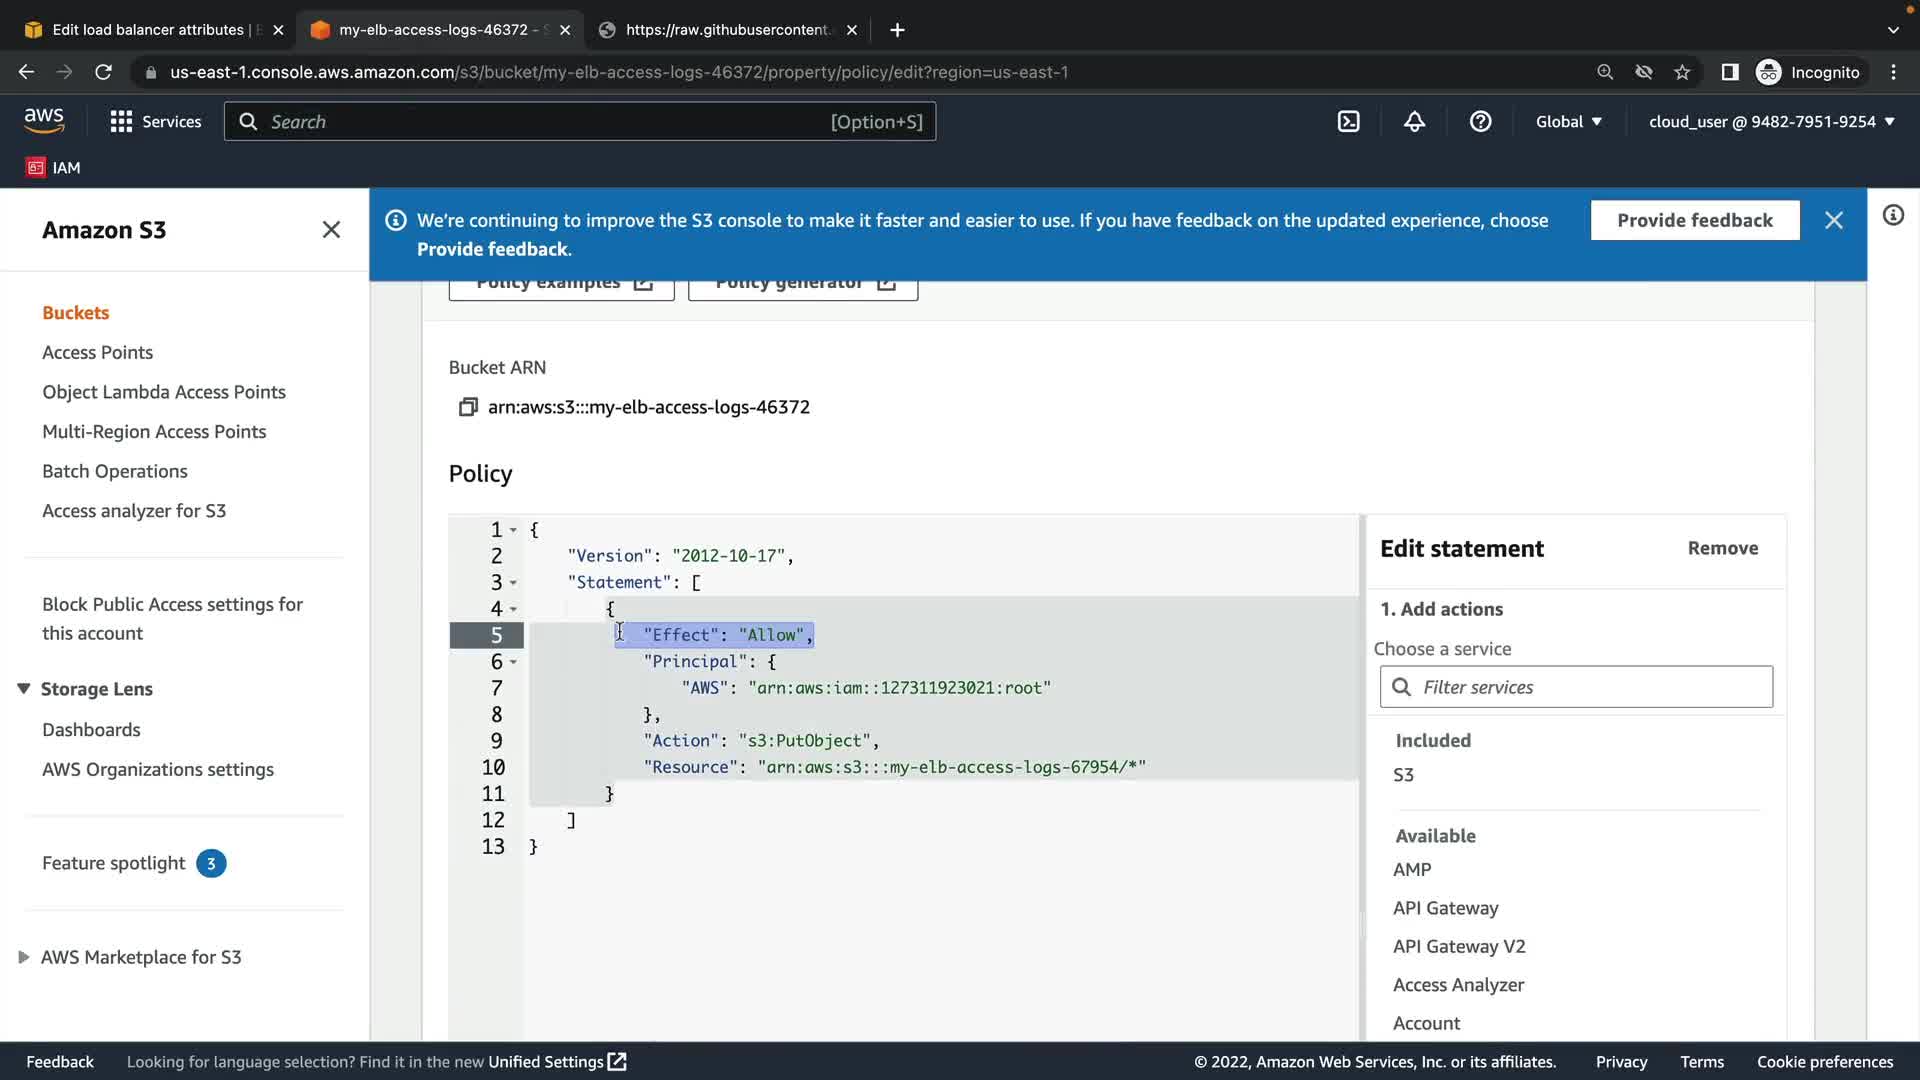Click the Filter services input field
The width and height of the screenshot is (1920, 1080).
(1590, 687)
